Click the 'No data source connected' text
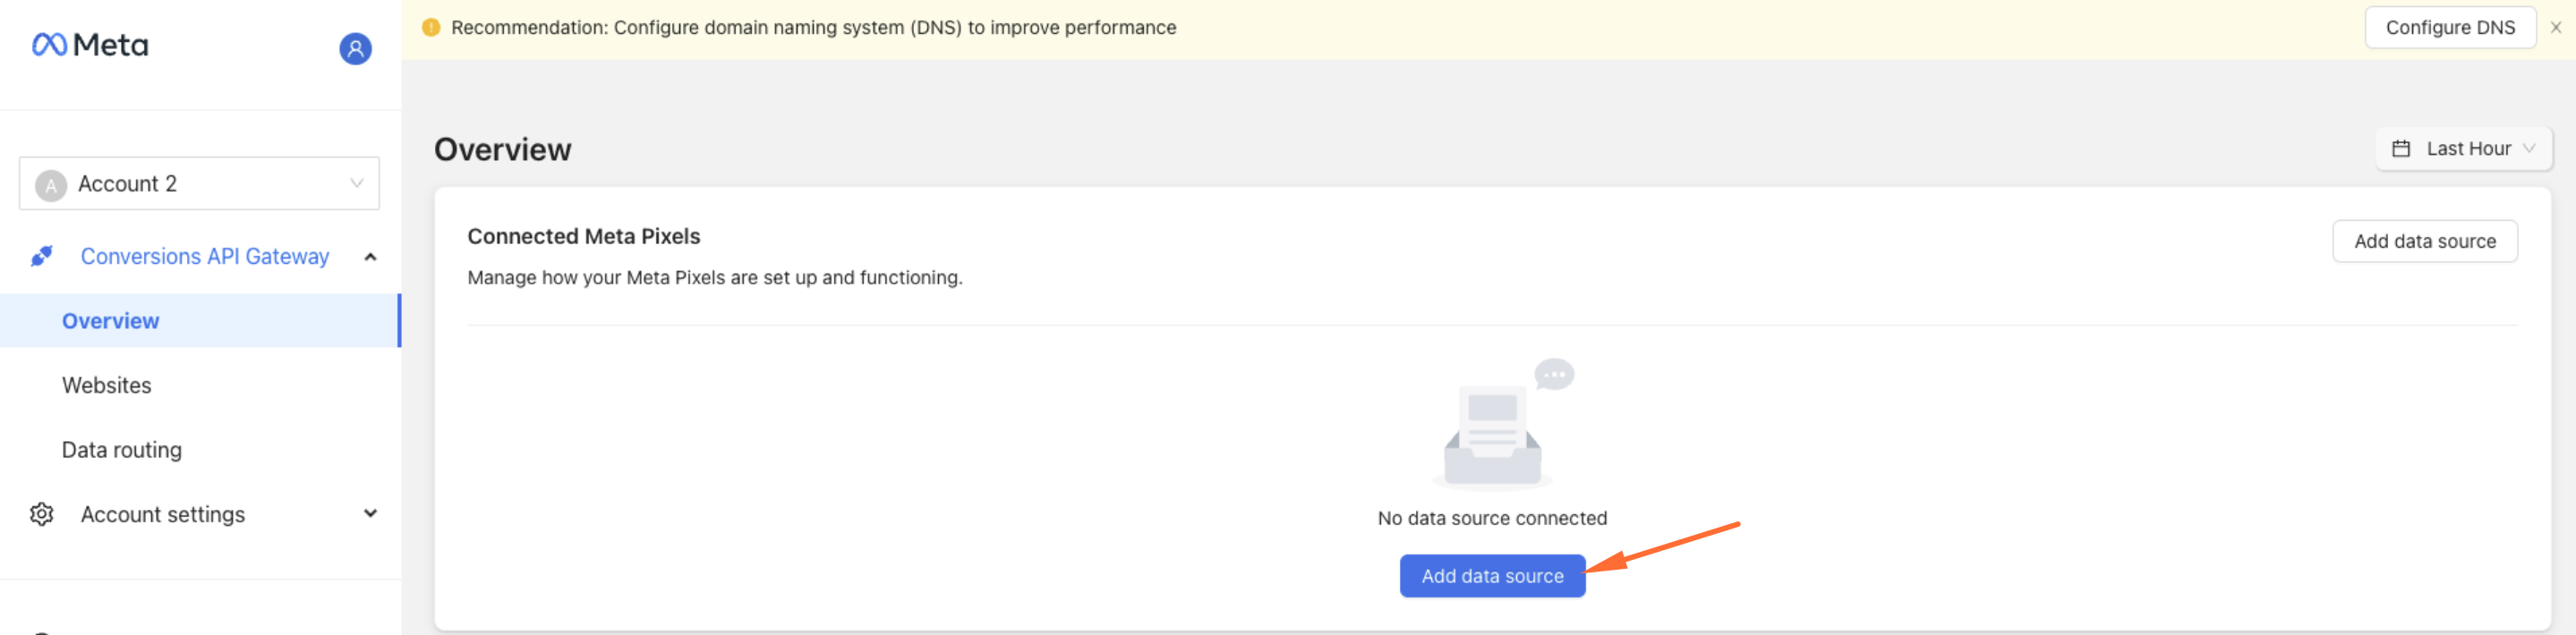This screenshot has width=2576, height=635. point(1492,519)
